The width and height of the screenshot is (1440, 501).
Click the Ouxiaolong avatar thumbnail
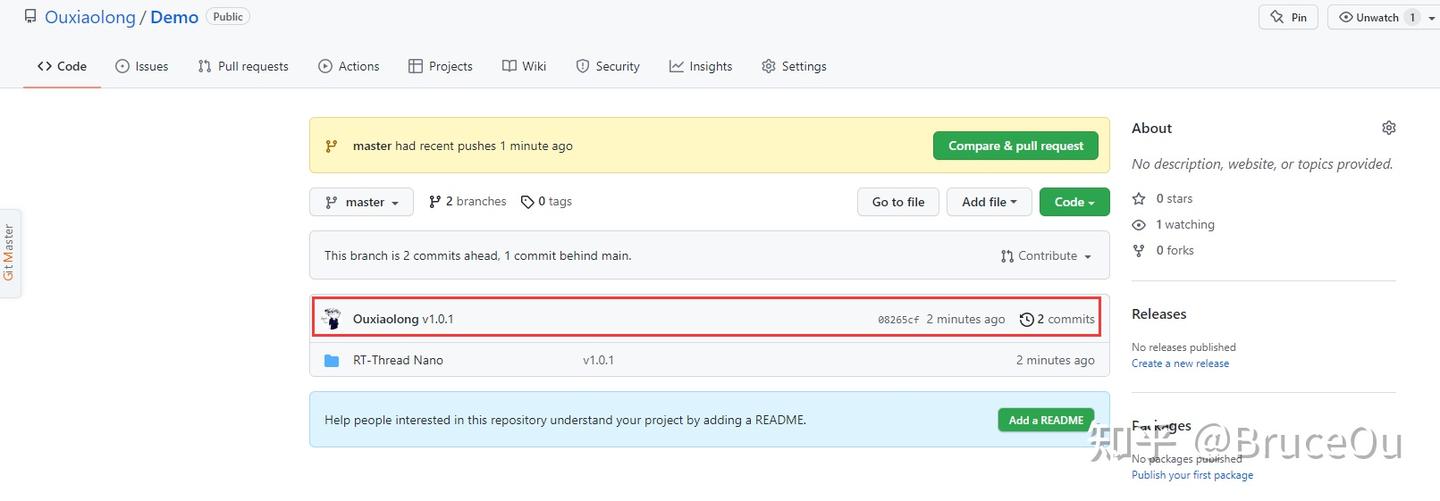[332, 319]
